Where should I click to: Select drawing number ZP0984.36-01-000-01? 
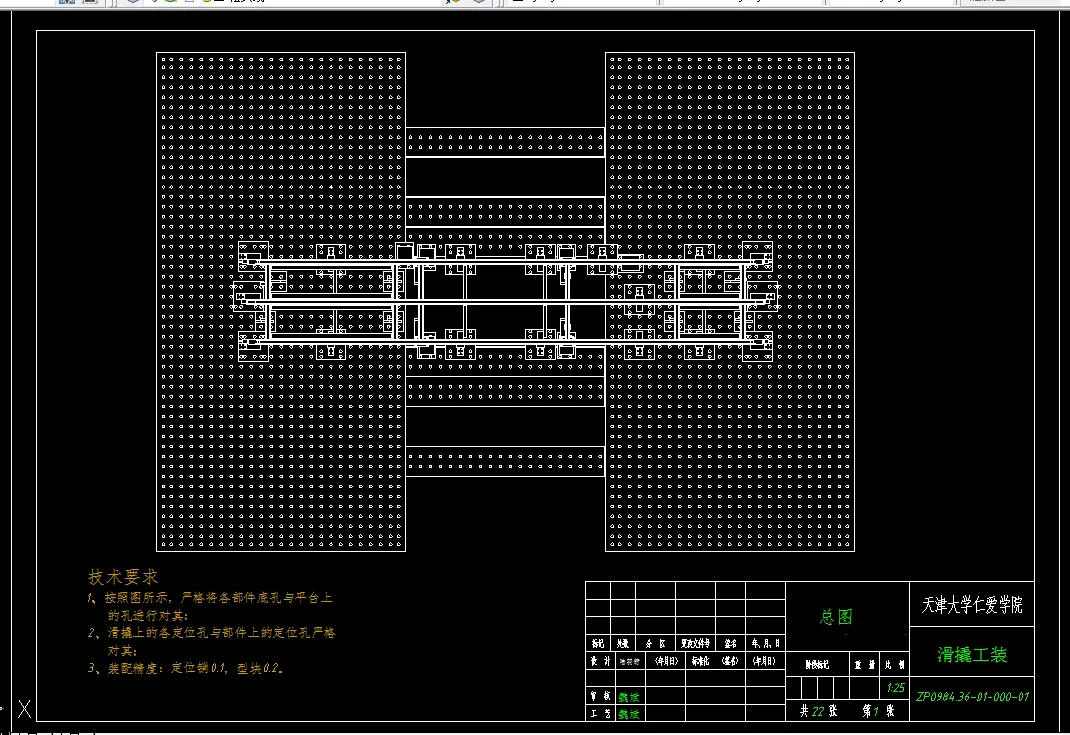[x=972, y=697]
